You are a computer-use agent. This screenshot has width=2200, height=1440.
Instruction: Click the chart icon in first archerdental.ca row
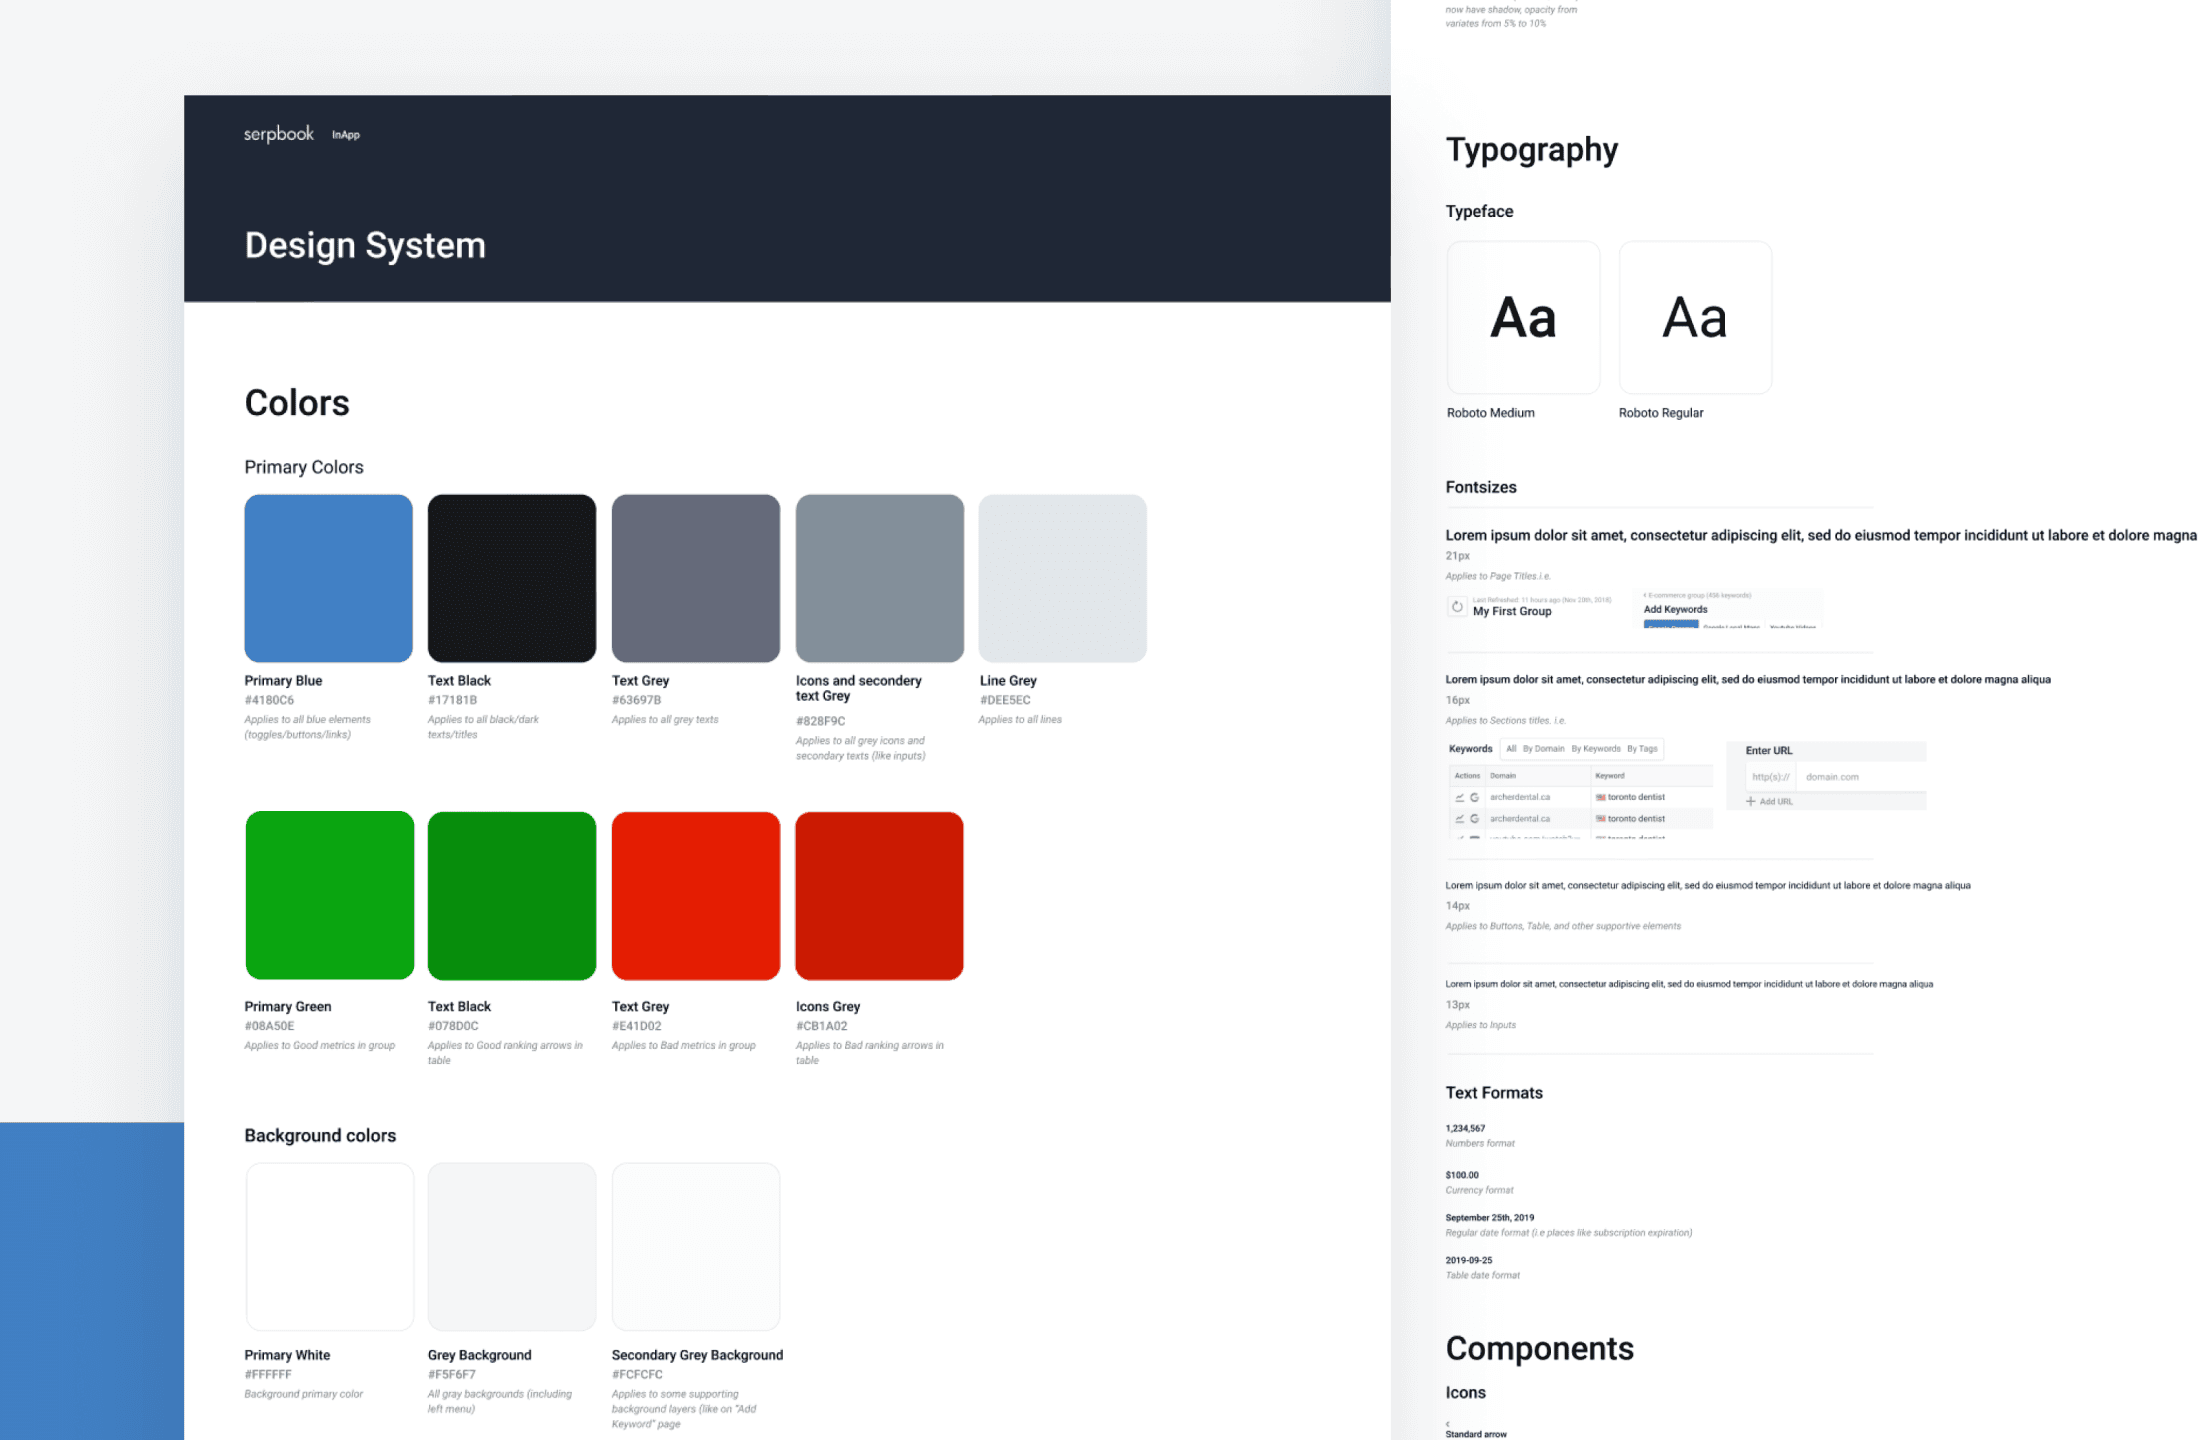(1460, 798)
